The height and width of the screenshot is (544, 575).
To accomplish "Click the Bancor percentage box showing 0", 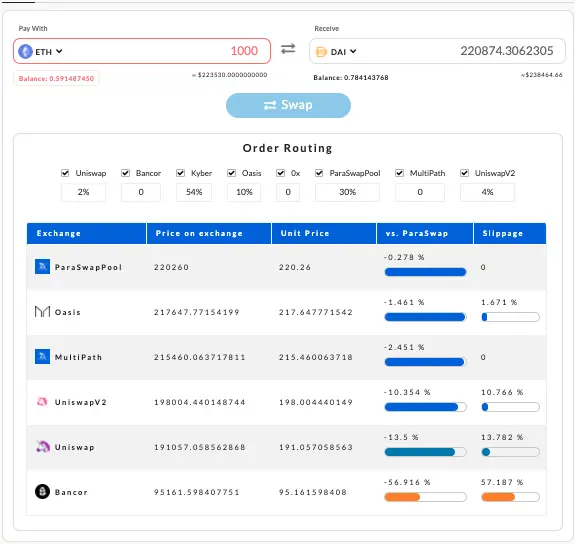I will coord(141,192).
